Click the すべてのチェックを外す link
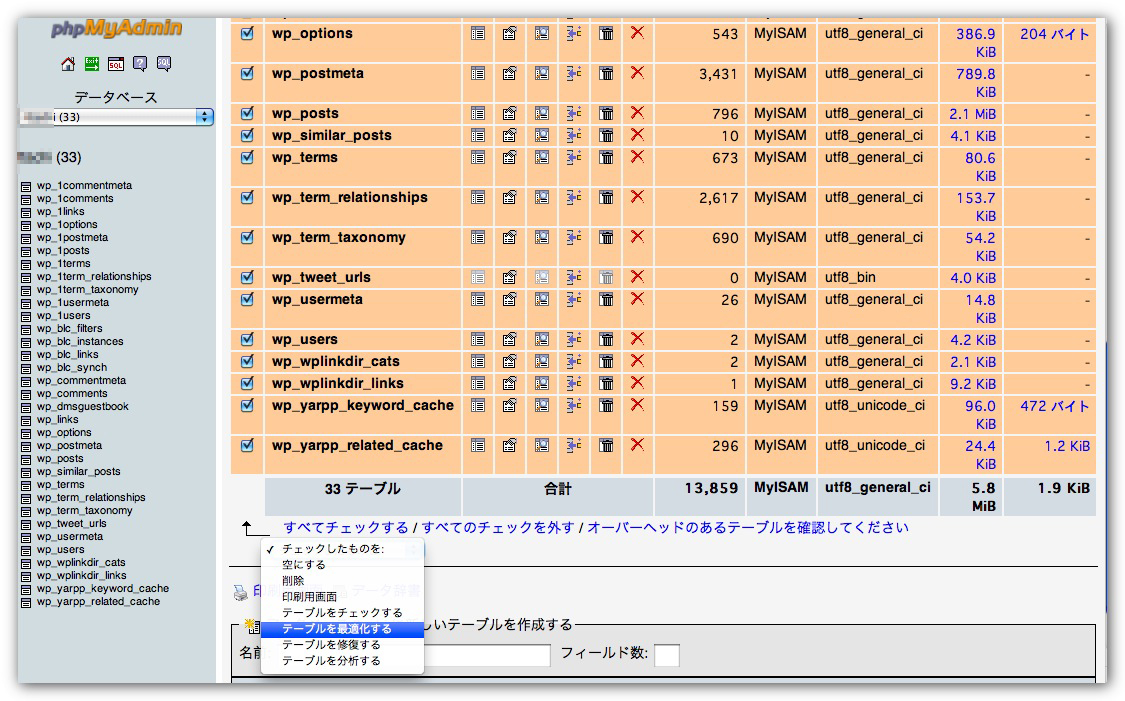Screen dimensions: 1125x701 pyautogui.click(x=498, y=528)
